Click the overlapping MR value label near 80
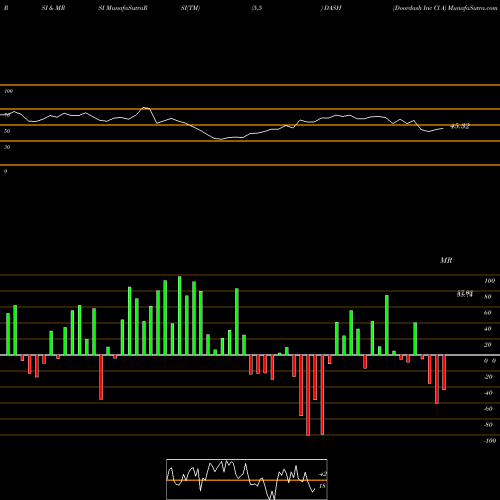The image size is (500, 500). 465,294
